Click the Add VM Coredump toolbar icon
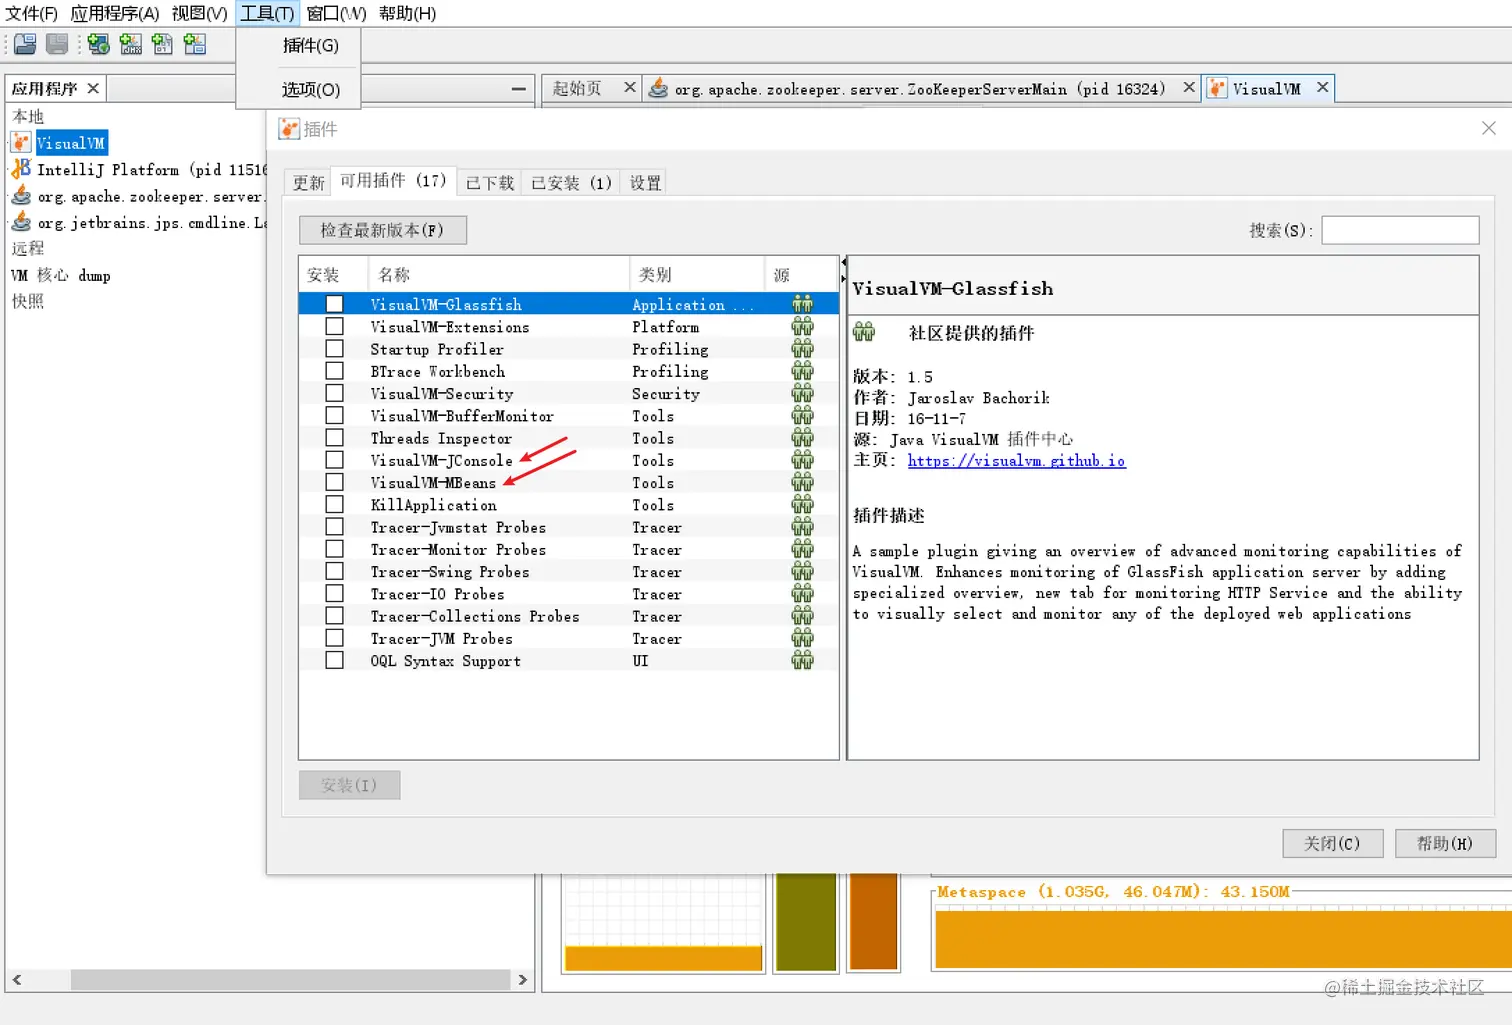1512x1025 pixels. tap(162, 44)
